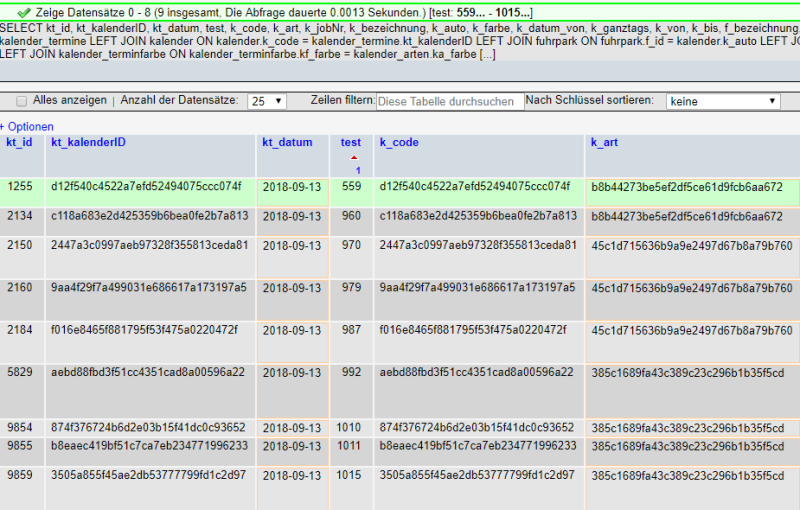Sort by the k_code column header
Screen dimensions: 800x510
pos(399,143)
